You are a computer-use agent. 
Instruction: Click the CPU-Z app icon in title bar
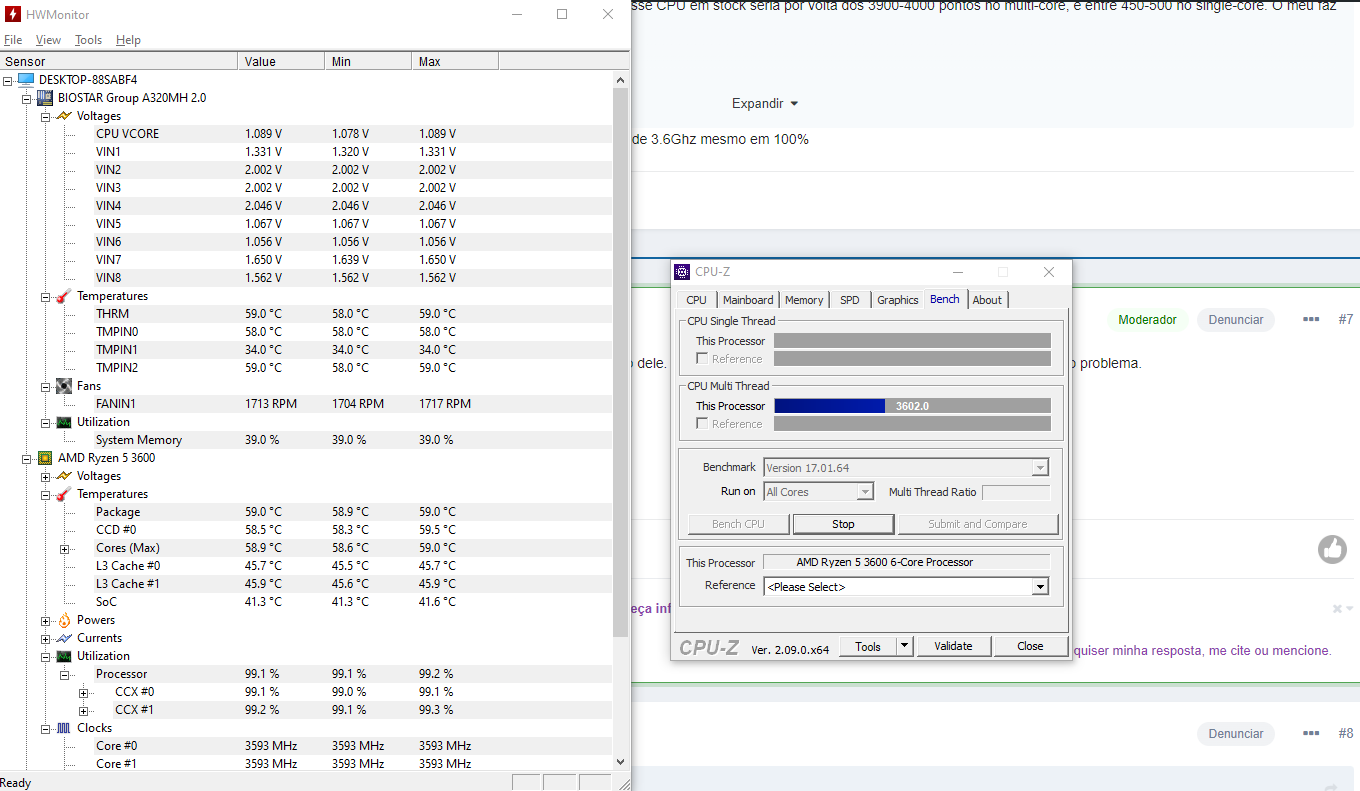682,272
